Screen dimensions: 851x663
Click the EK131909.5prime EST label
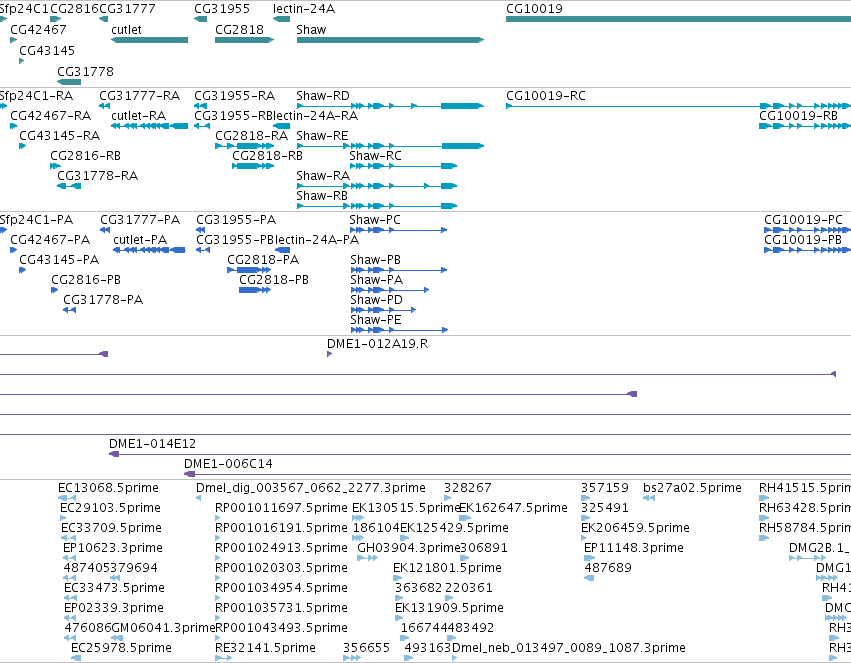click(449, 608)
